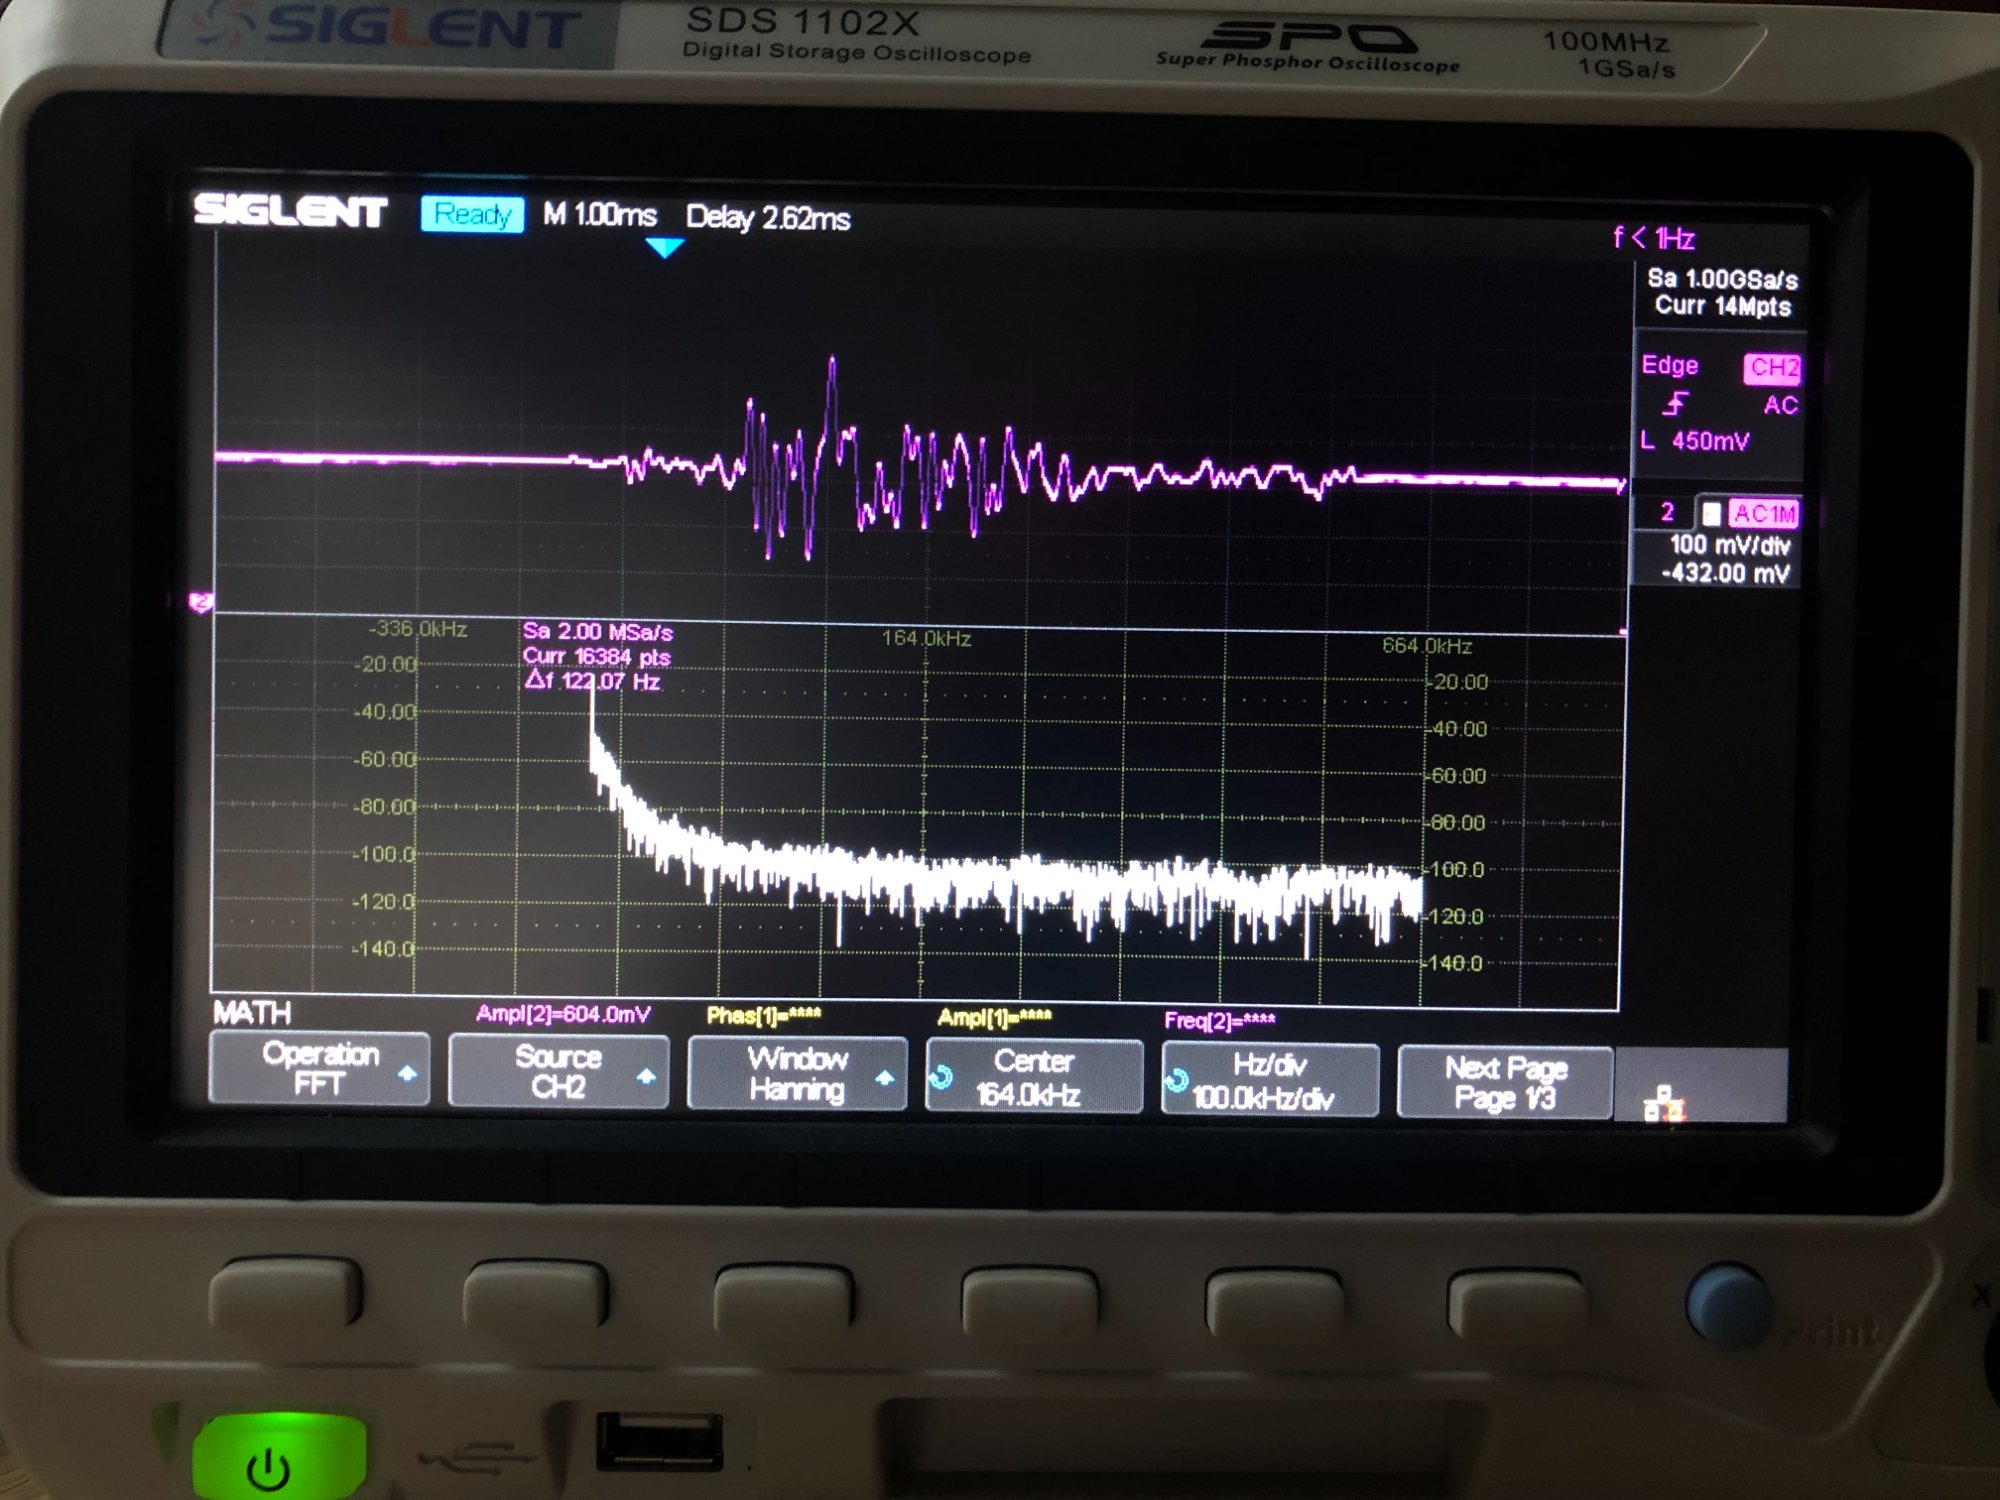Viewport: 2000px width, 1500px height.
Task: Select the AC trigger coupling label
Action: pyautogui.click(x=1780, y=405)
